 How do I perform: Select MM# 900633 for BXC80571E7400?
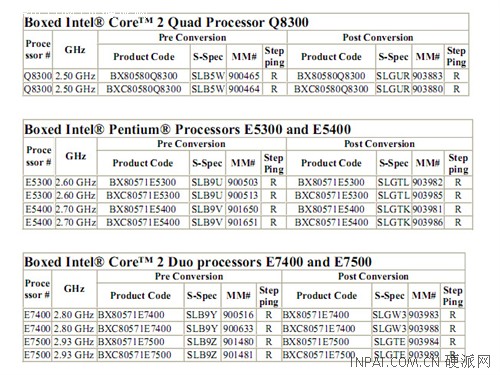coord(238,329)
